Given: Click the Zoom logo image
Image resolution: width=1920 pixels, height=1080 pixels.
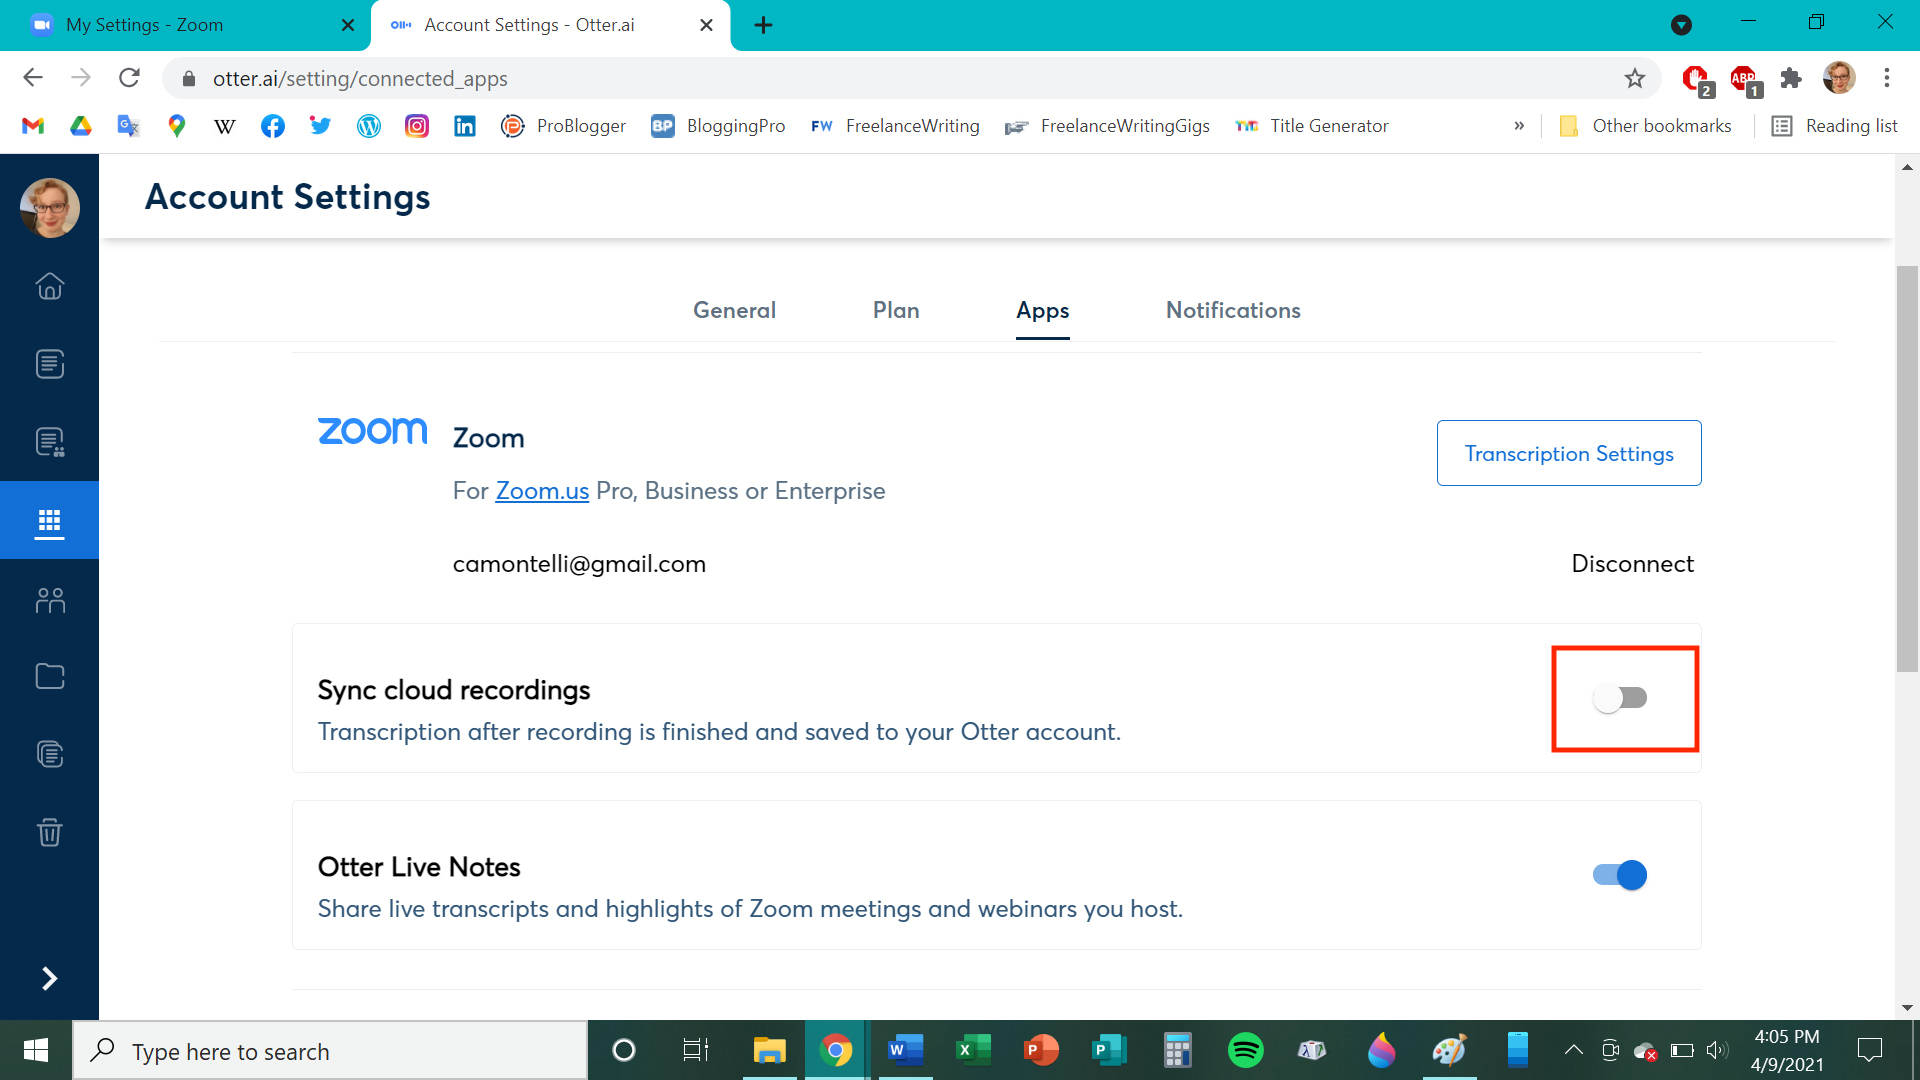Looking at the screenshot, I should coord(372,431).
